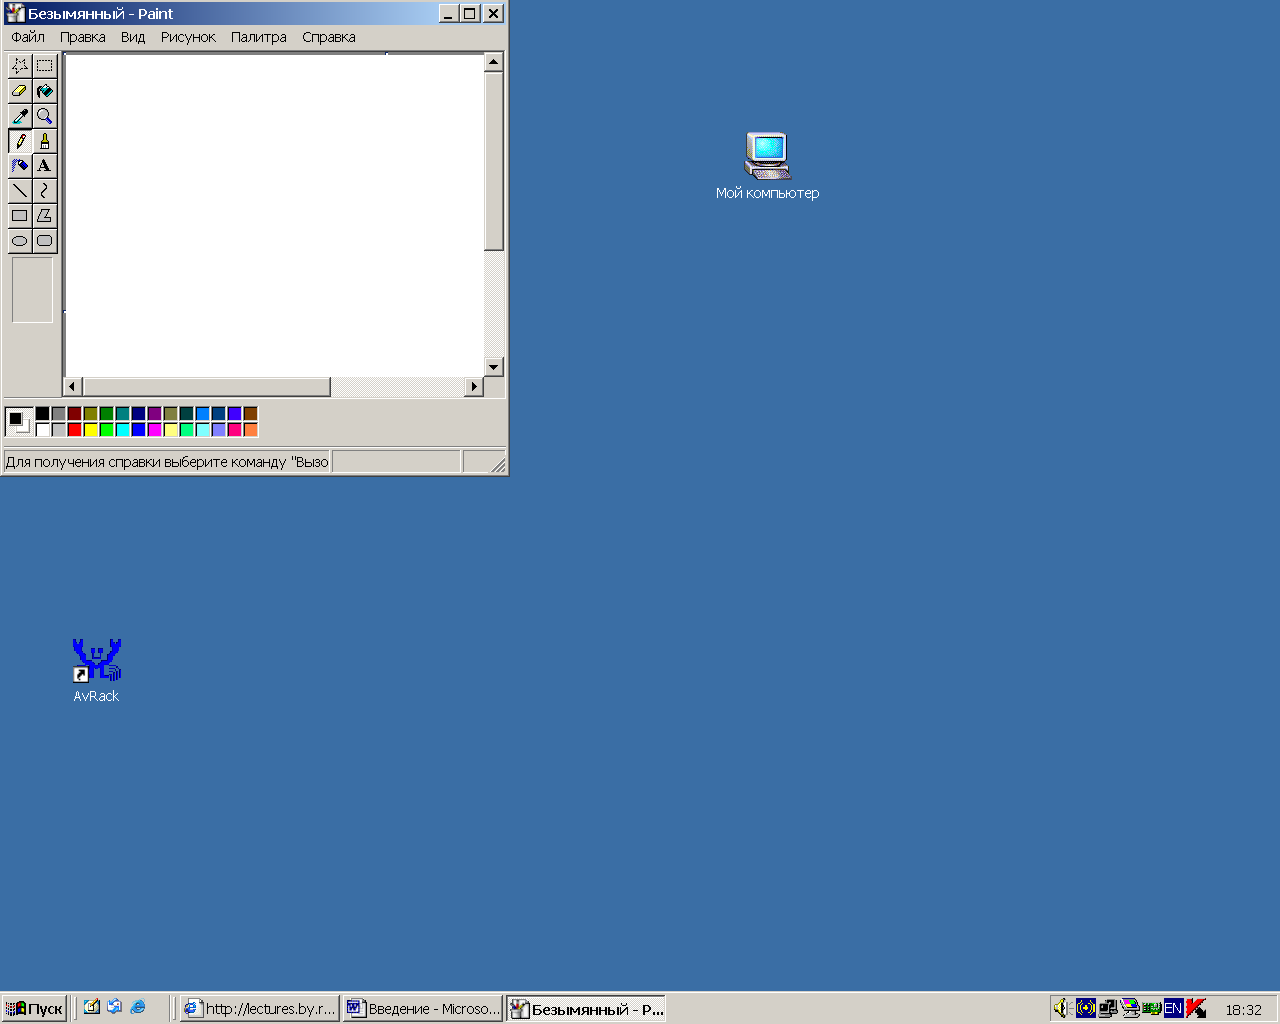1280x1024 pixels.
Task: Click the horizontal scrollbar right arrow
Action: 475,387
